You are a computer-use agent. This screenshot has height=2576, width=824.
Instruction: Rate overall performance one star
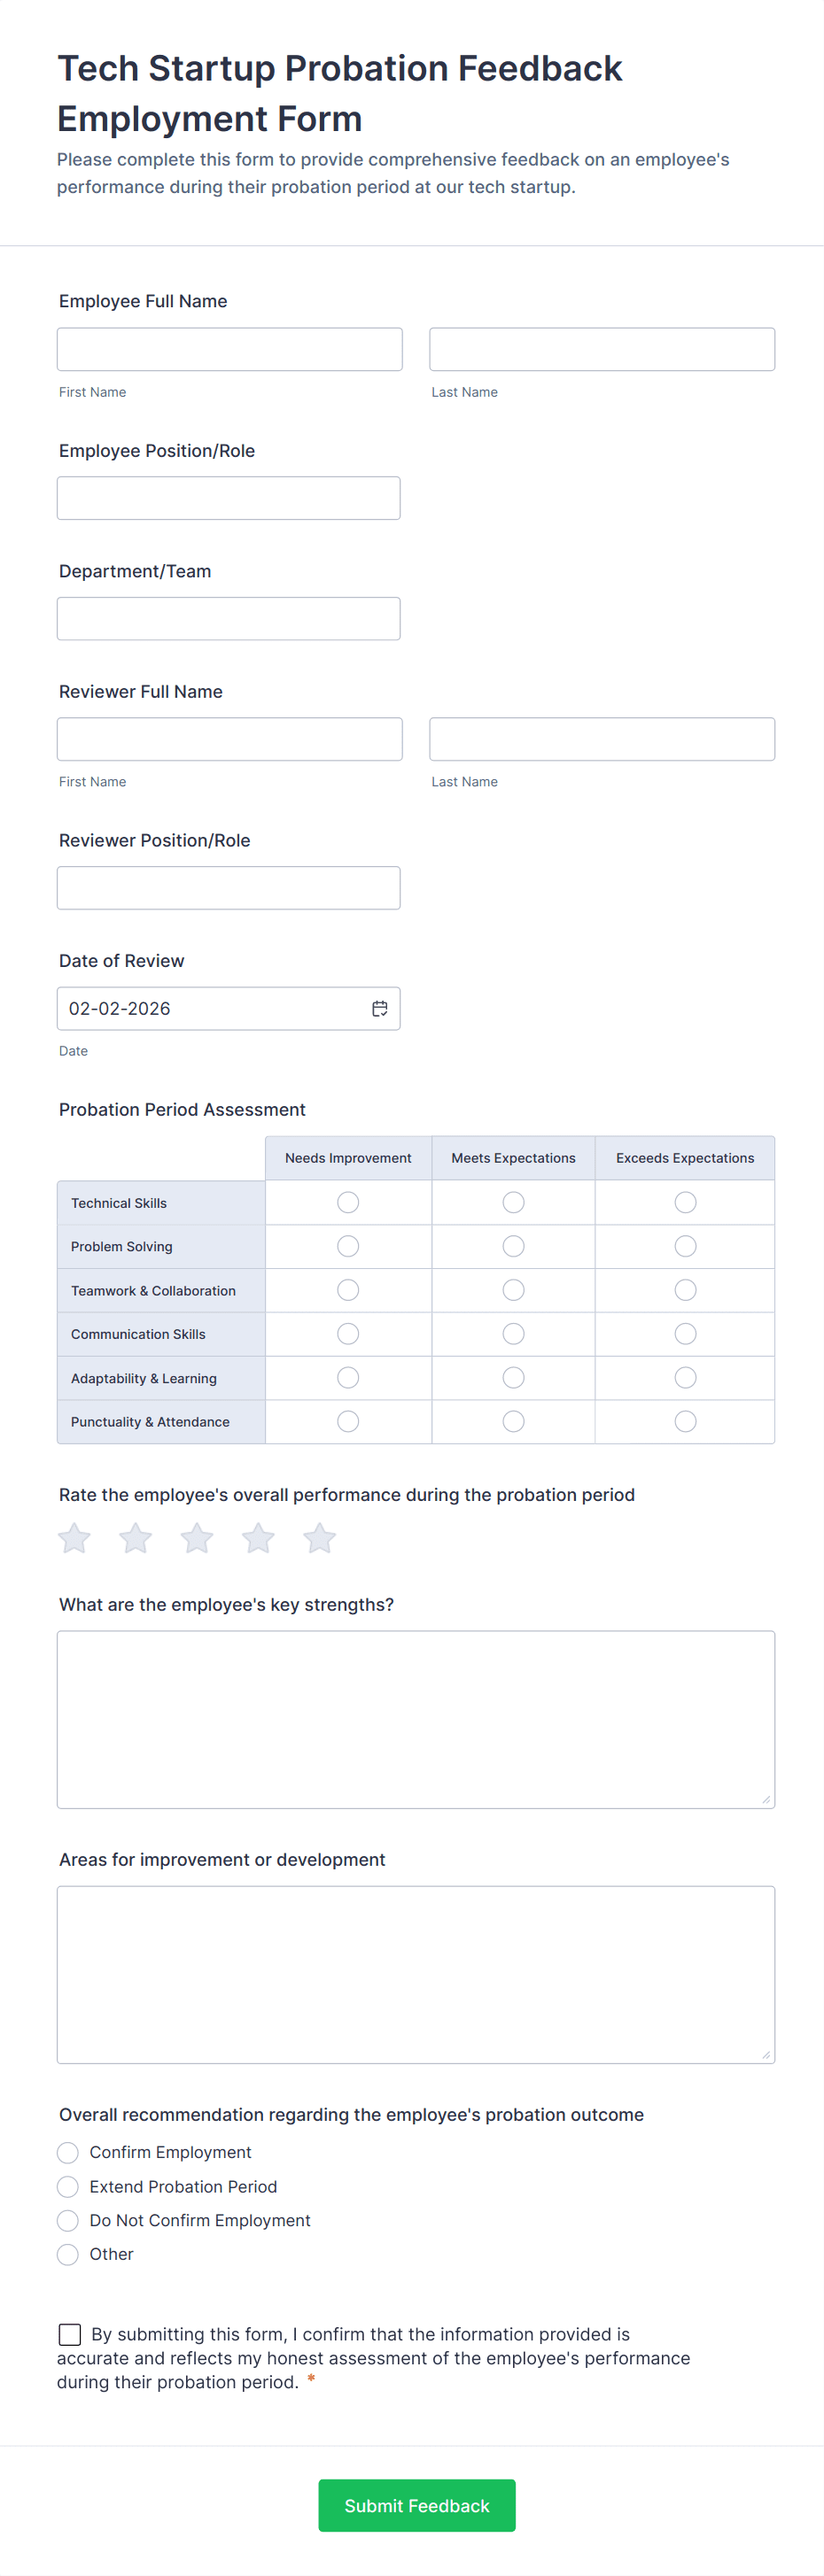[75, 1538]
